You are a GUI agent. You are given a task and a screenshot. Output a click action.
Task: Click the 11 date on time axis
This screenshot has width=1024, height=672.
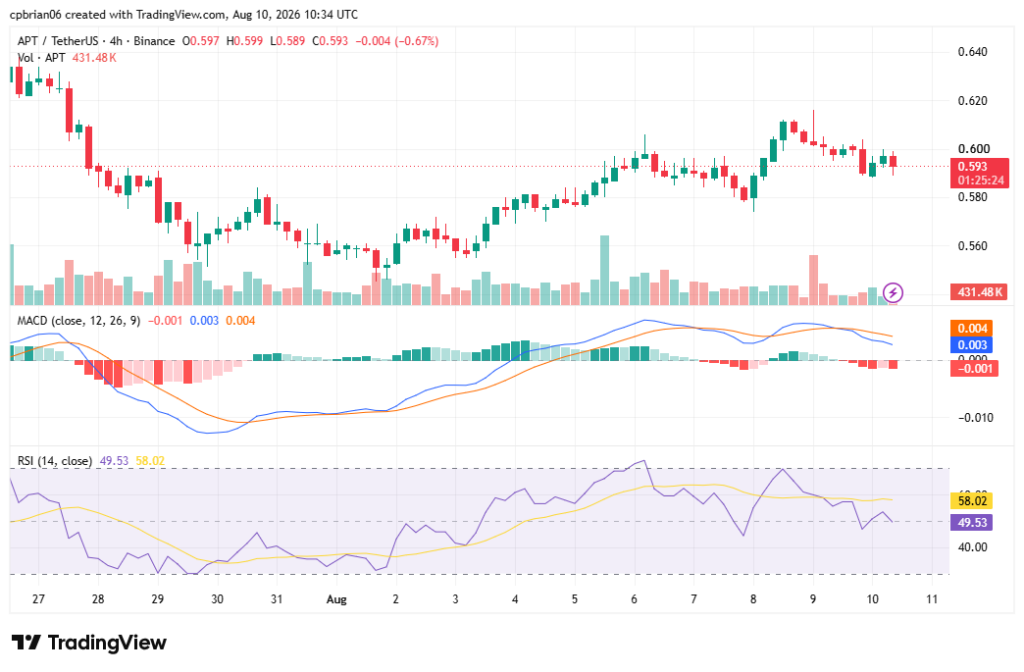point(932,600)
